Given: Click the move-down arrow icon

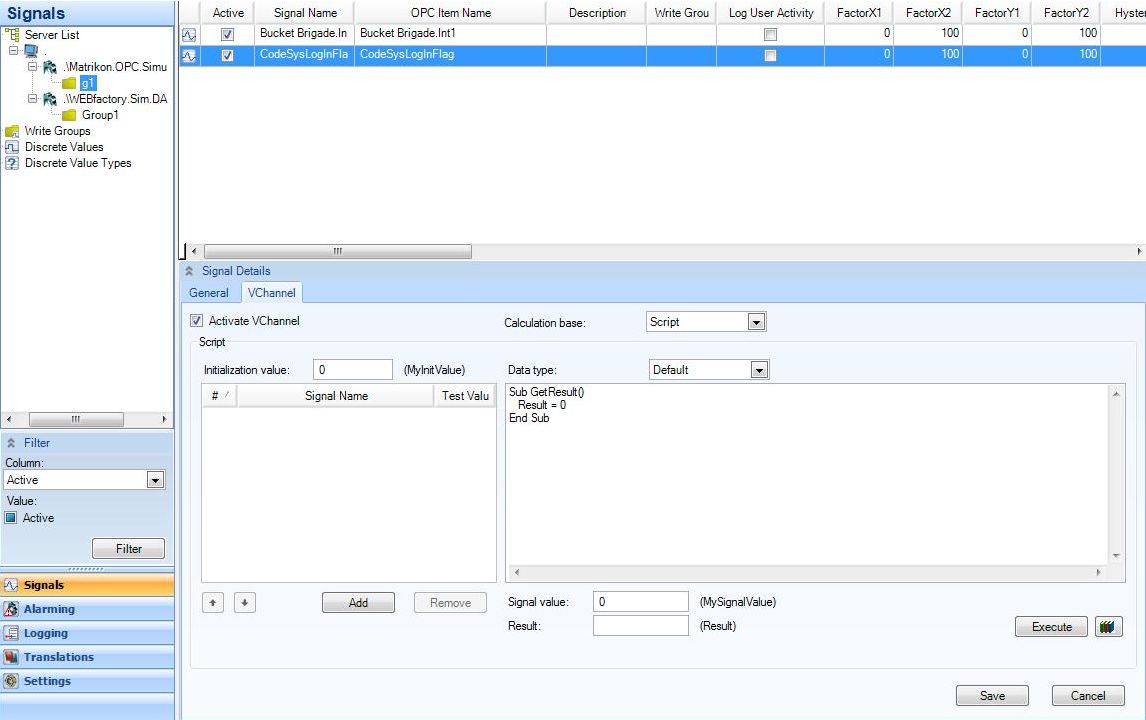Looking at the screenshot, I should (245, 603).
